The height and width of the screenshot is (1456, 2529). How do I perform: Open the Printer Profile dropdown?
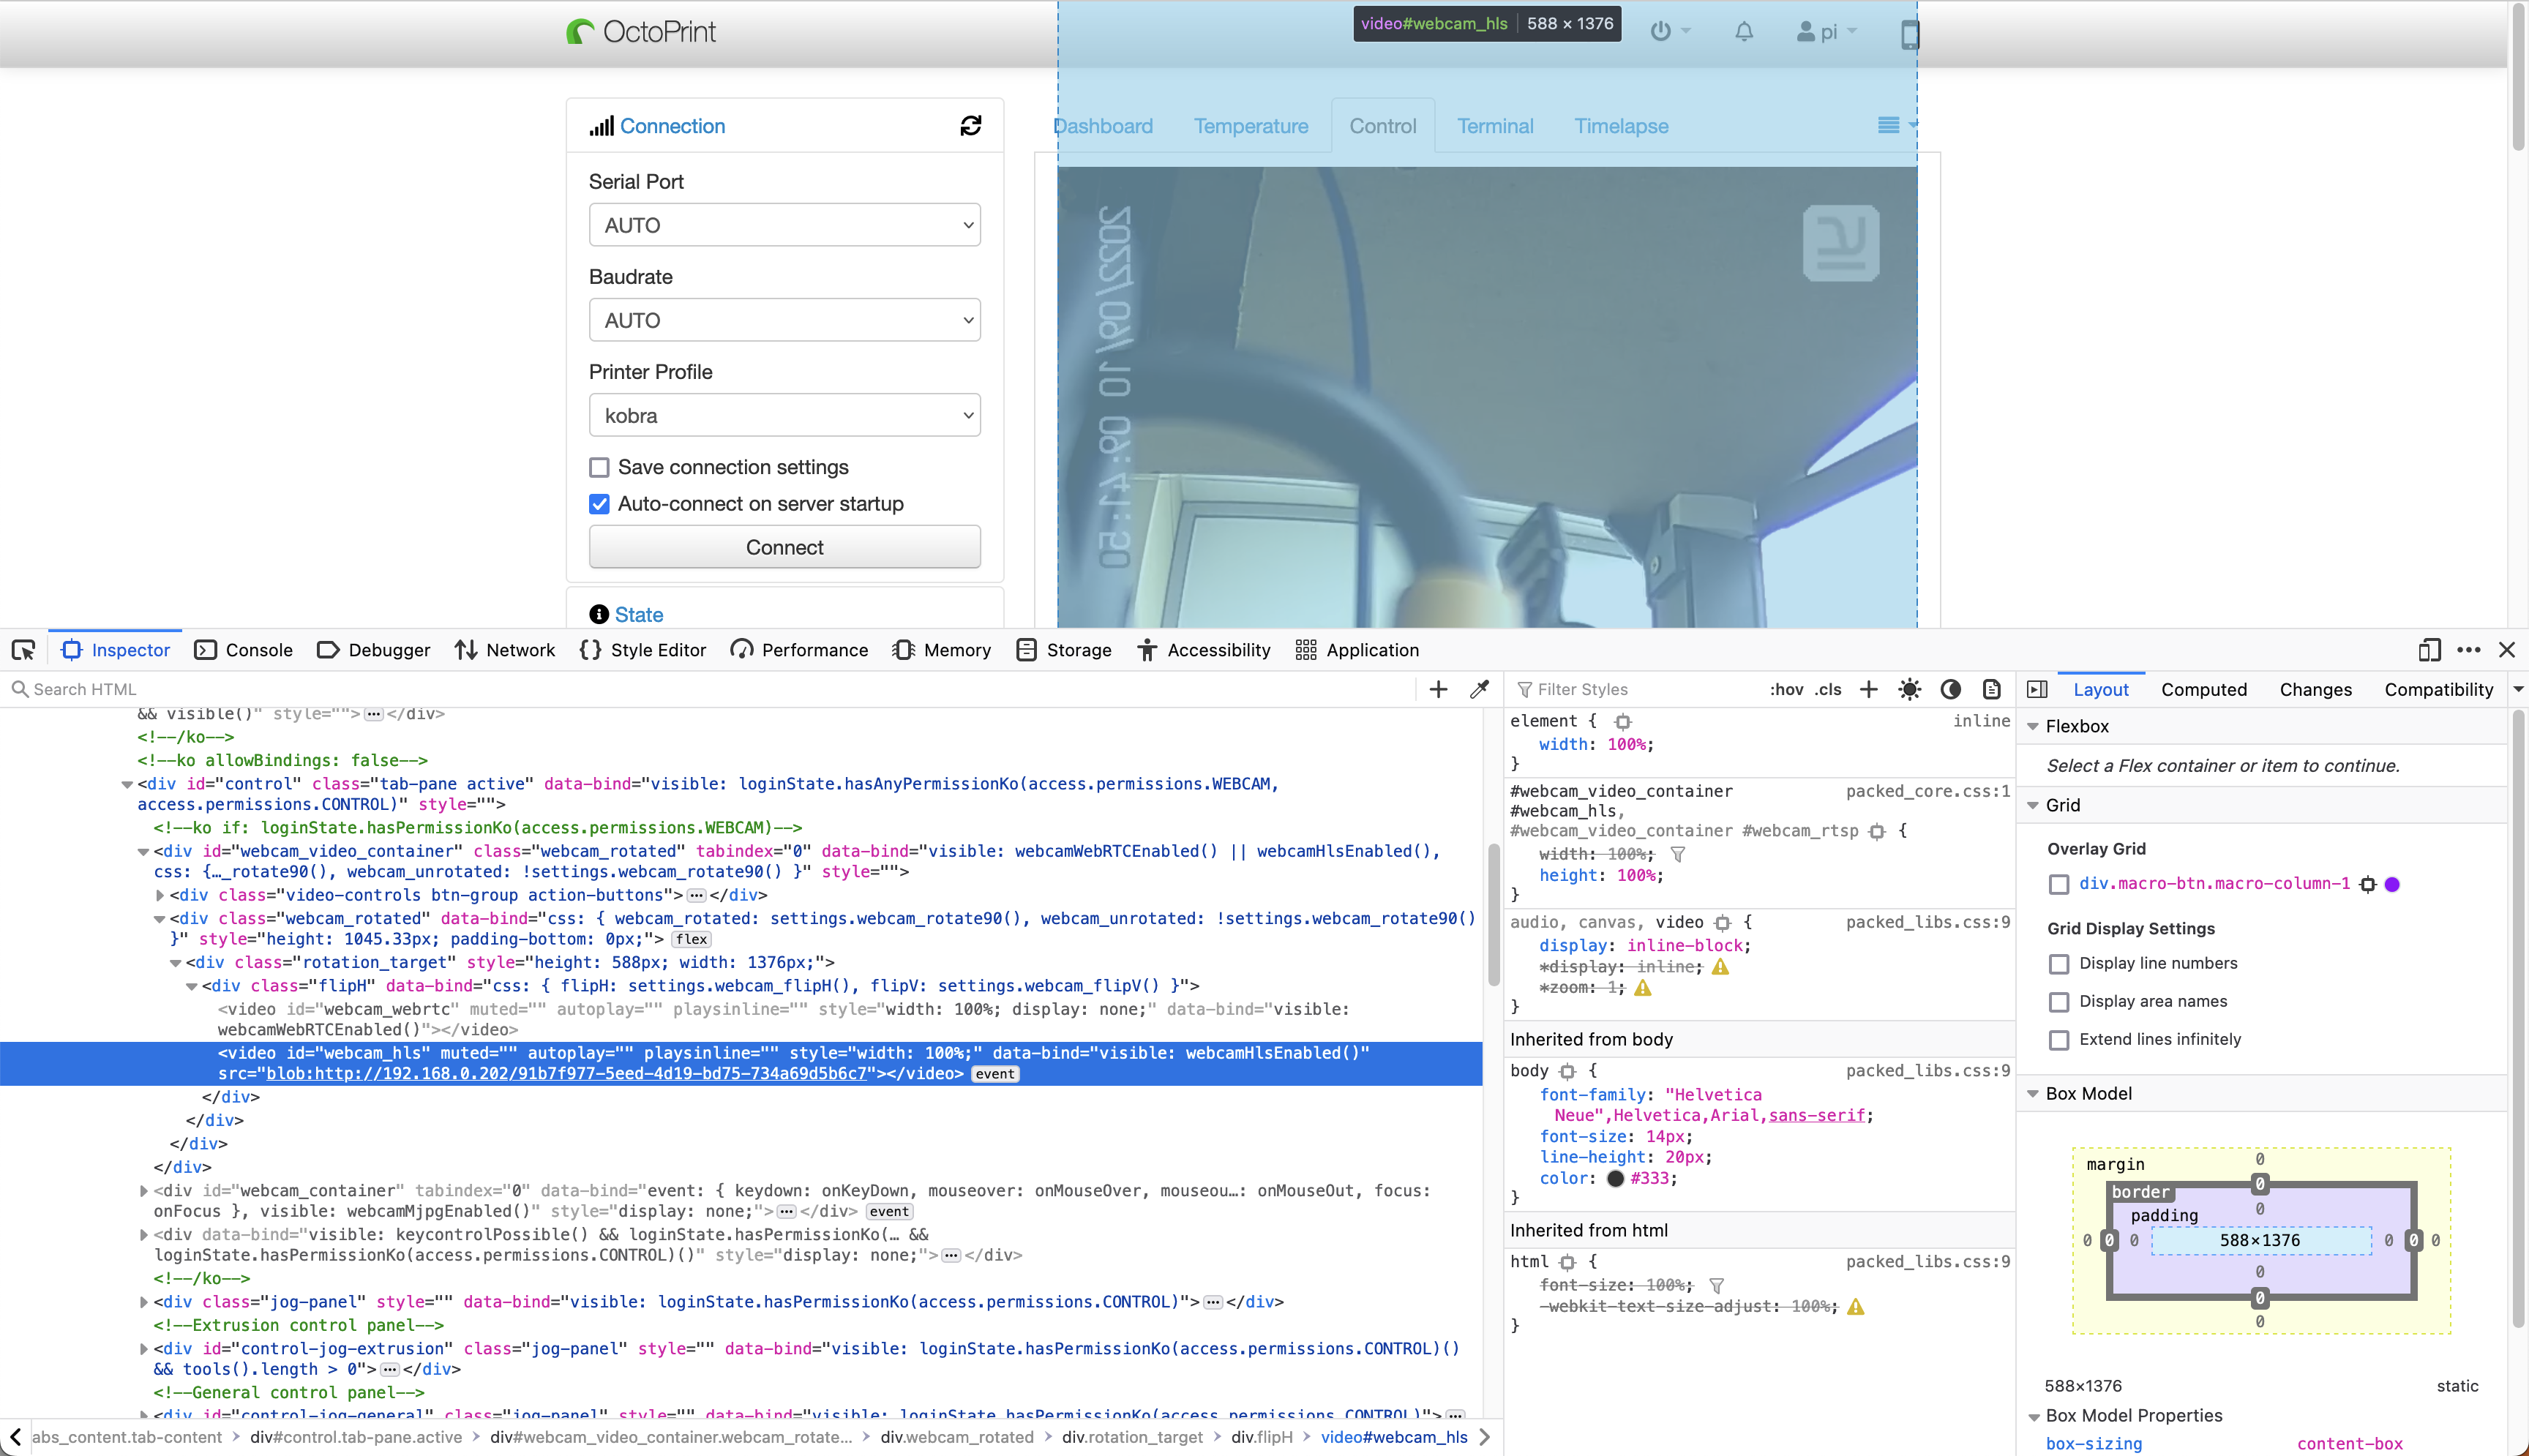click(x=784, y=414)
